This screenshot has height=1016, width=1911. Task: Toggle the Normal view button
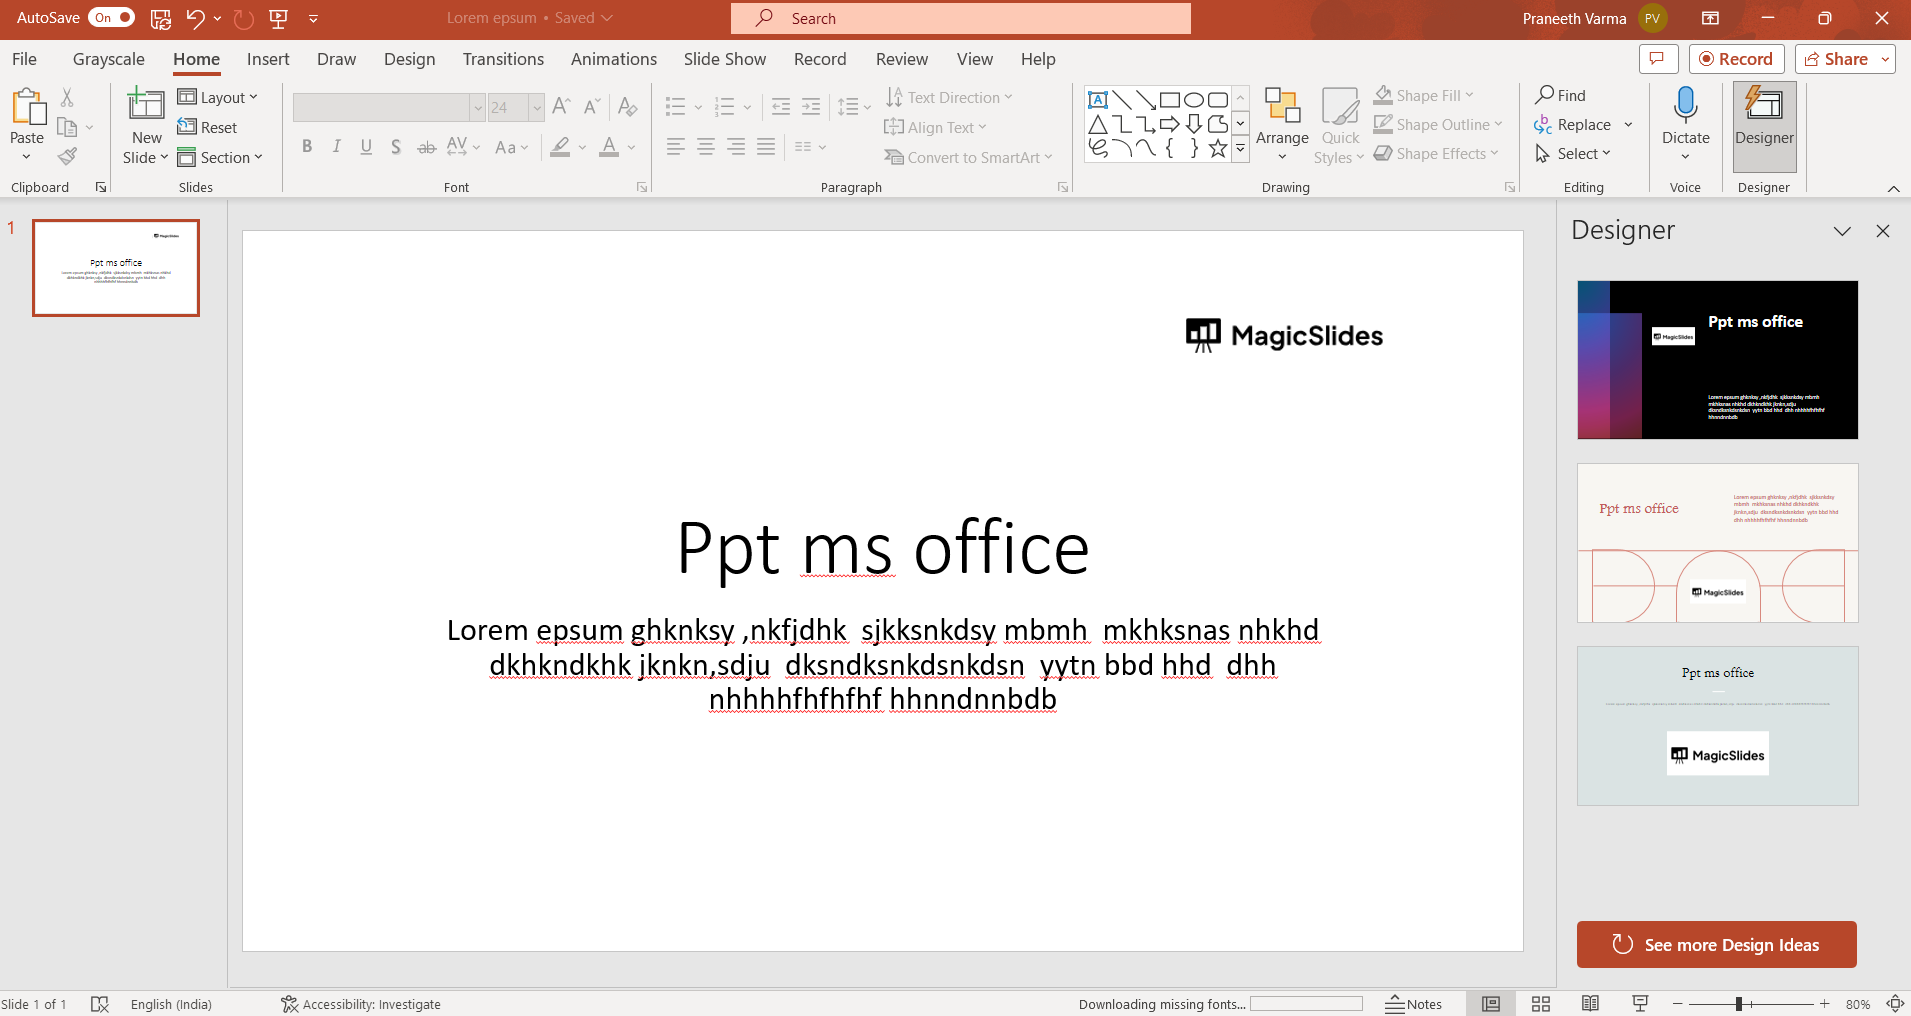coord(1491,1004)
